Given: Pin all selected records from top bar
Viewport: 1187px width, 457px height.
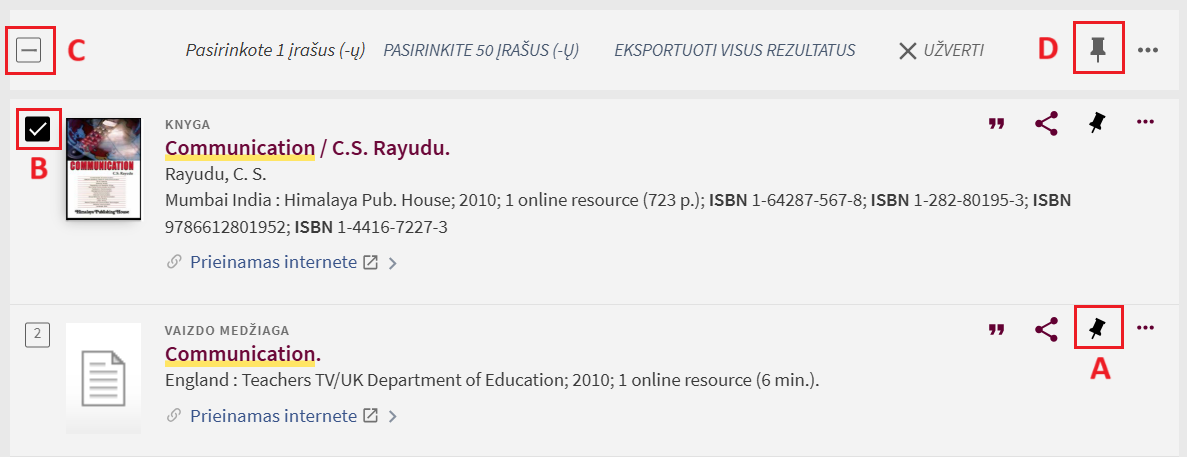Looking at the screenshot, I should pyautogui.click(x=1098, y=49).
